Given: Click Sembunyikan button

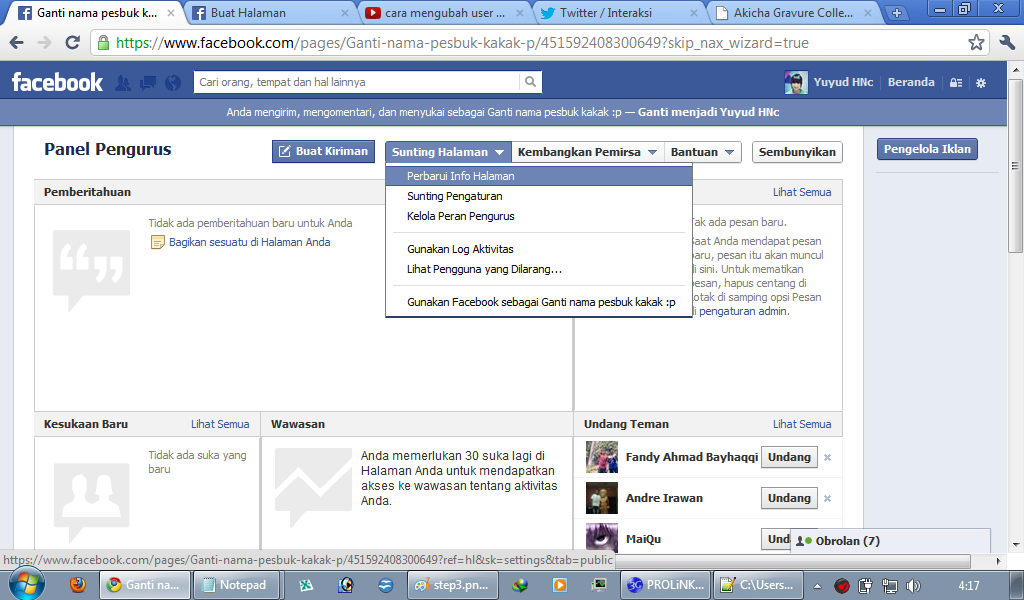Looking at the screenshot, I should click(797, 152).
